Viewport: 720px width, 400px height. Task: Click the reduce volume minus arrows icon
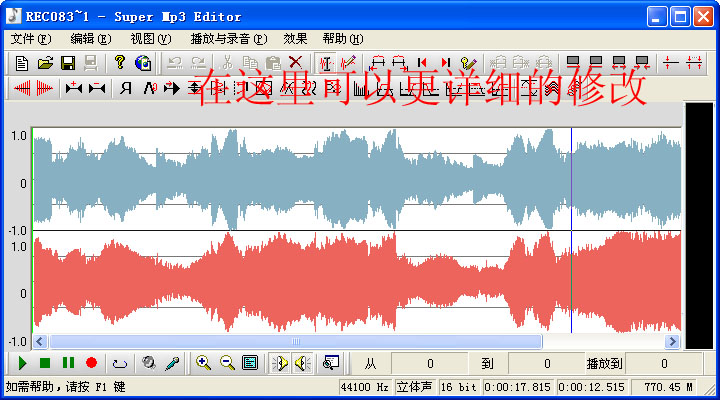tap(97, 87)
